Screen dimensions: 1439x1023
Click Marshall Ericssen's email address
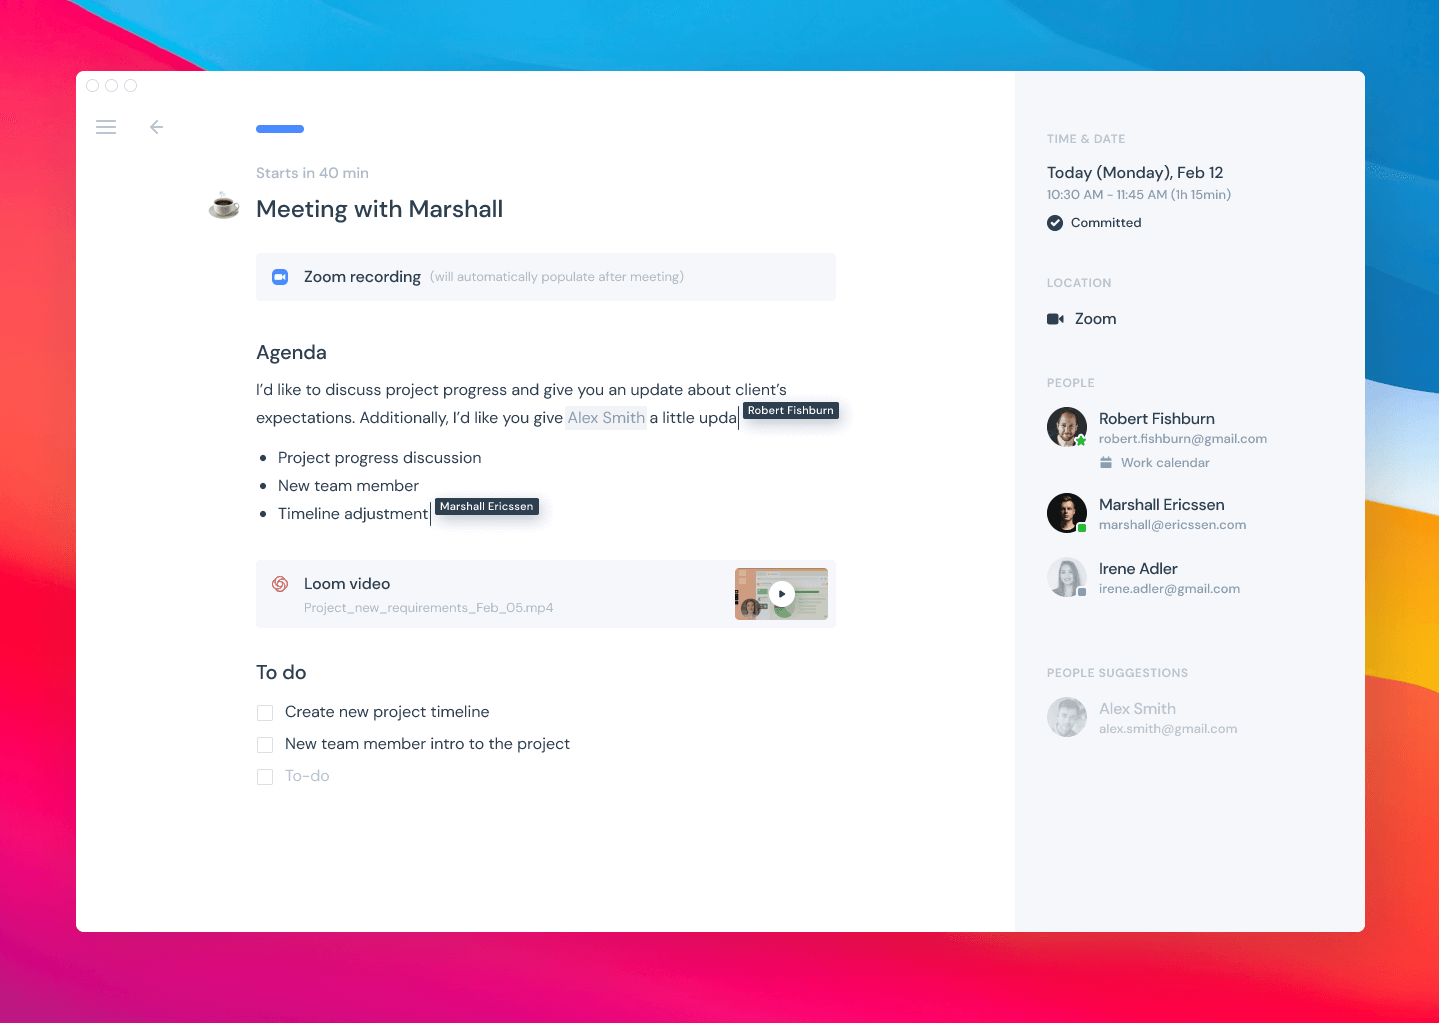click(x=1172, y=524)
